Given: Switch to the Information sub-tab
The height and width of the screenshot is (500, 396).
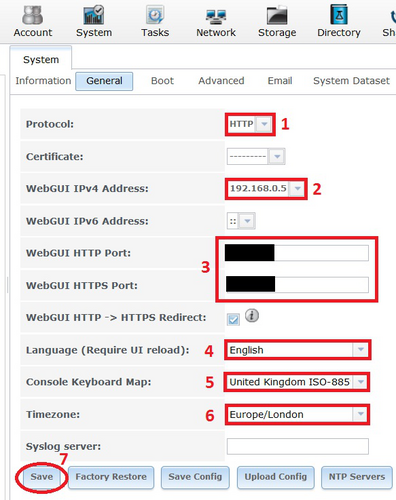Looking at the screenshot, I should click(x=43, y=81).
